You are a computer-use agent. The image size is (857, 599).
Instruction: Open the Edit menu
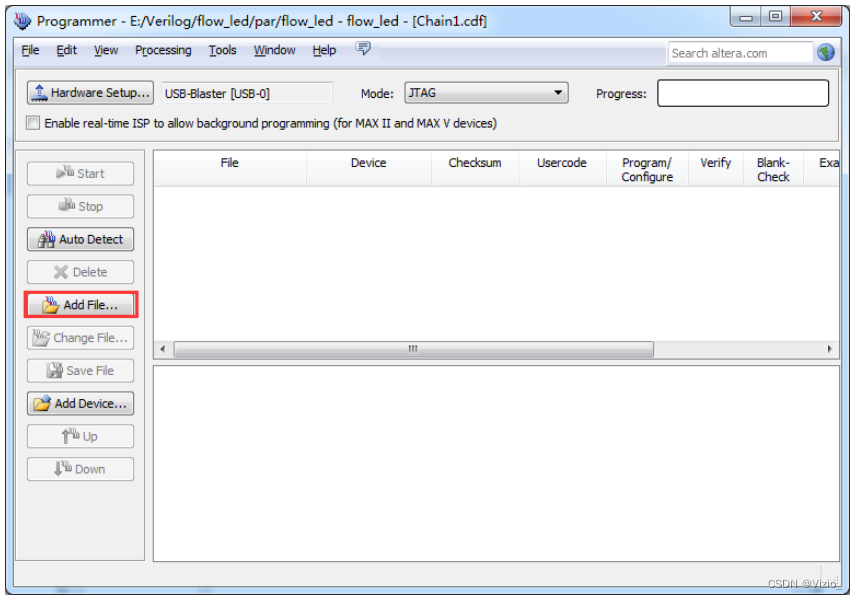pyautogui.click(x=66, y=50)
